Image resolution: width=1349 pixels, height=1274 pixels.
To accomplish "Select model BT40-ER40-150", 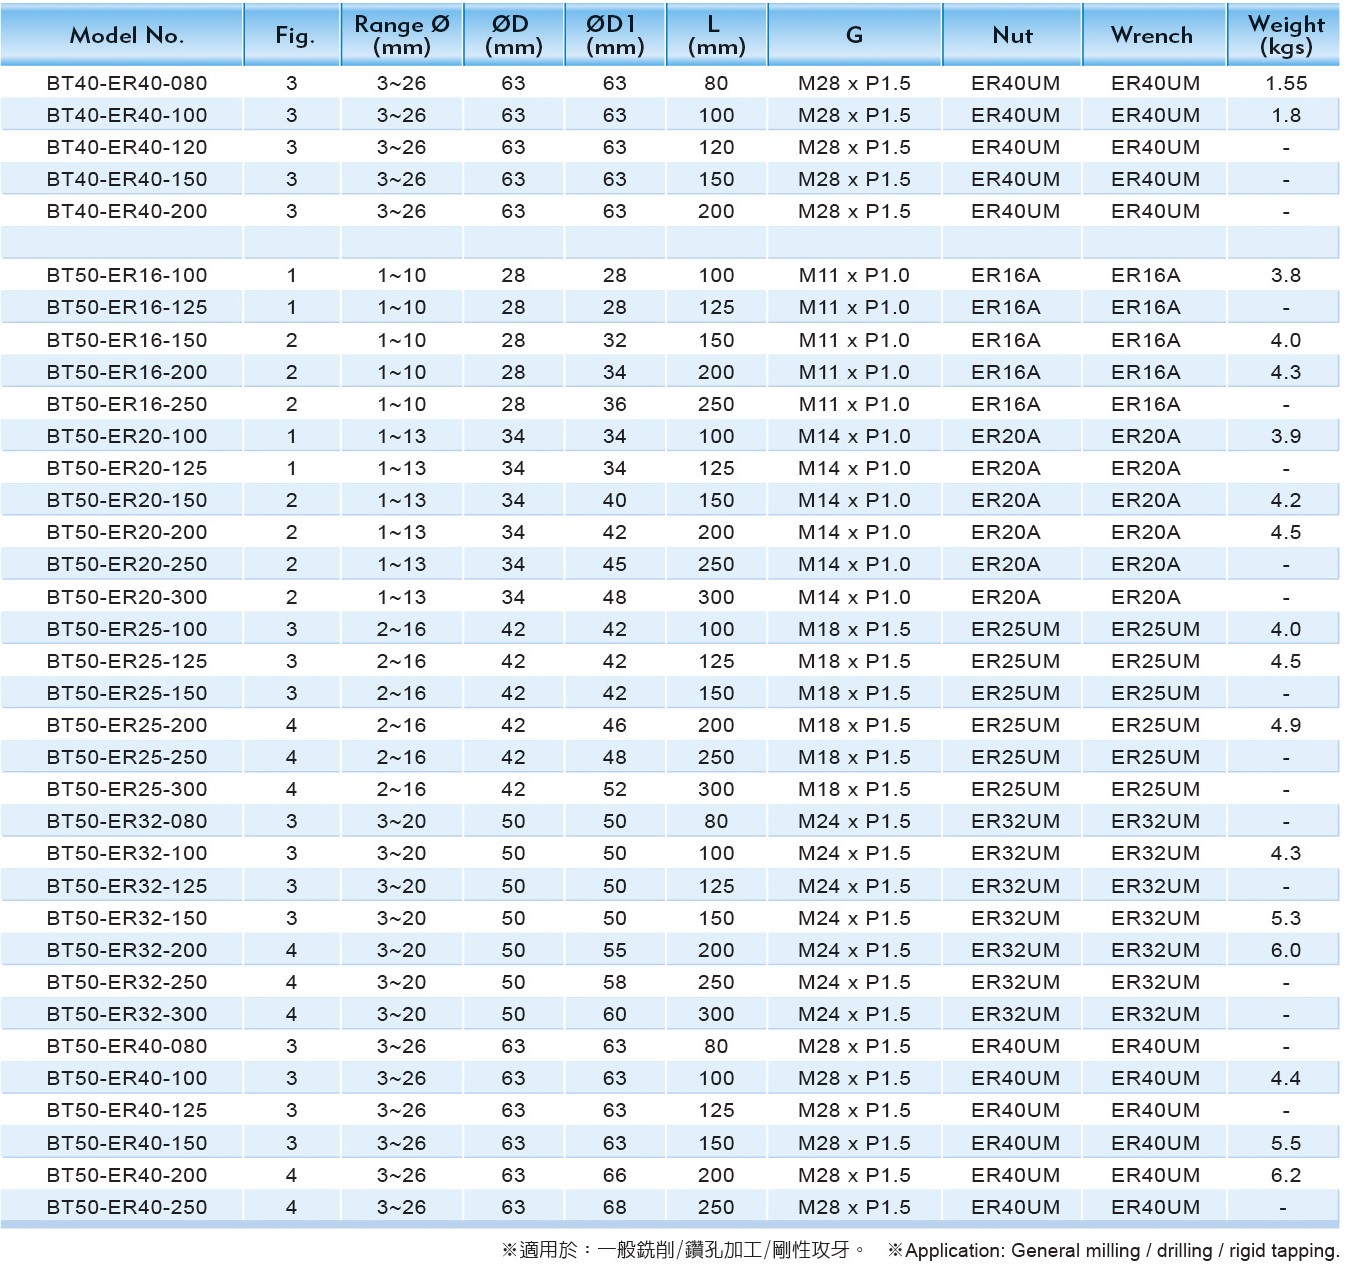I will coord(127,179).
